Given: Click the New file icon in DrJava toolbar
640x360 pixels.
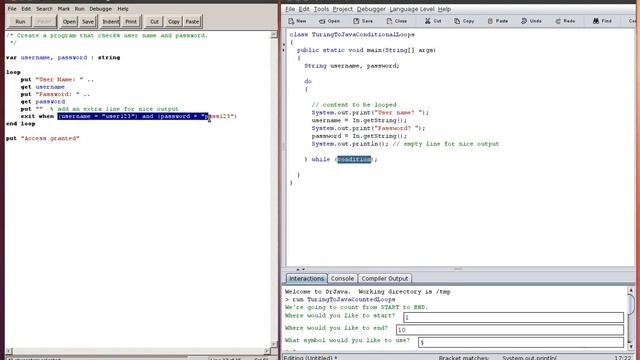Looking at the screenshot, I should click(x=297, y=21).
